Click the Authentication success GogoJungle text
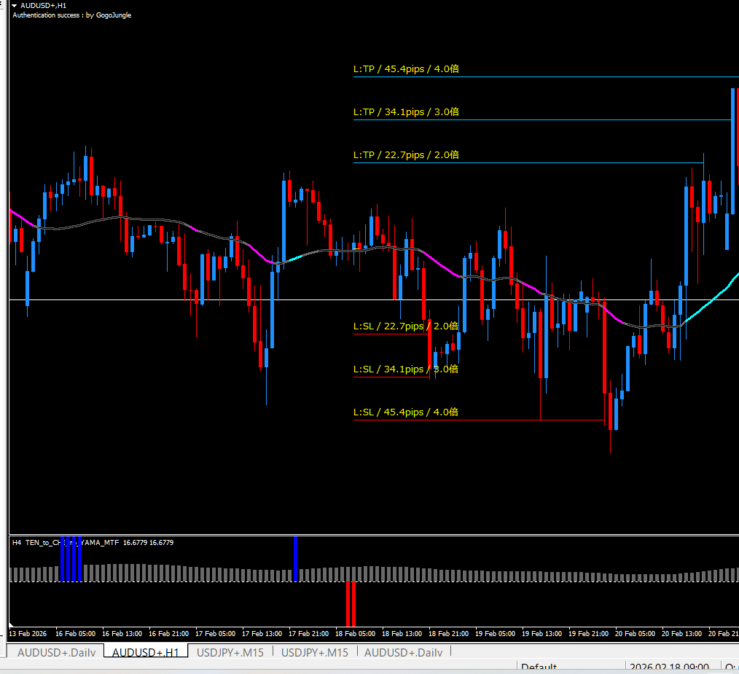This screenshot has height=674, width=739. 72,16
